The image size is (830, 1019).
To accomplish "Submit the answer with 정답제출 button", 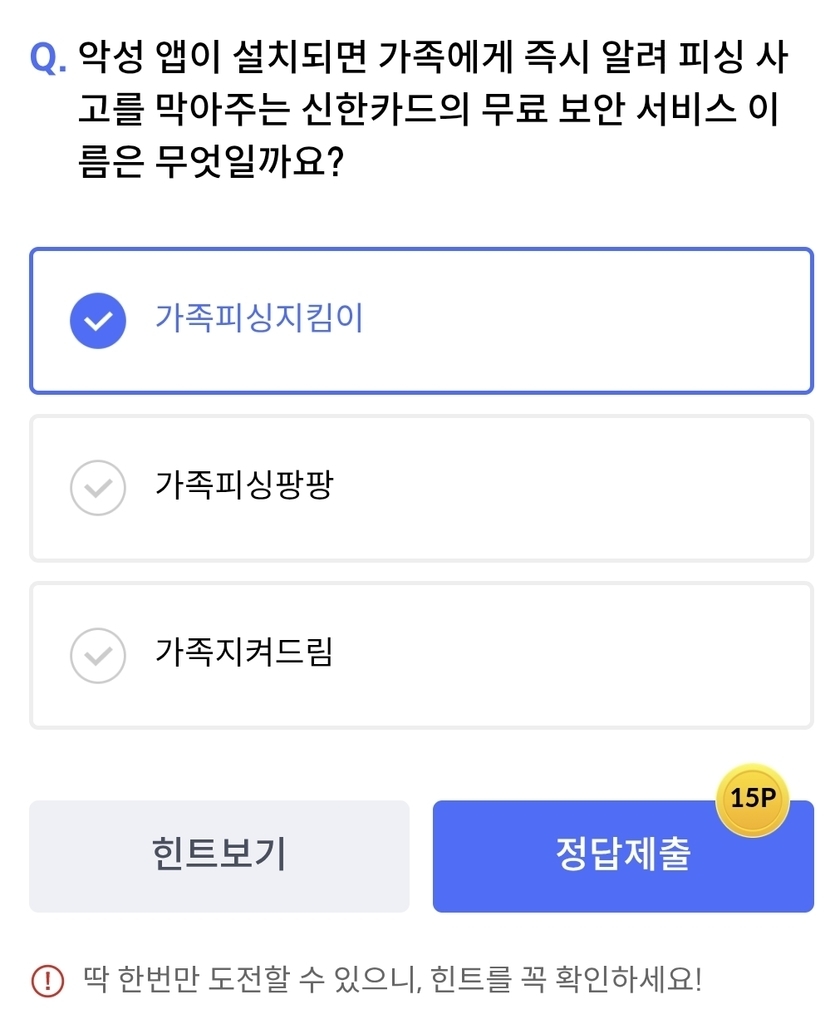I will click(622, 856).
